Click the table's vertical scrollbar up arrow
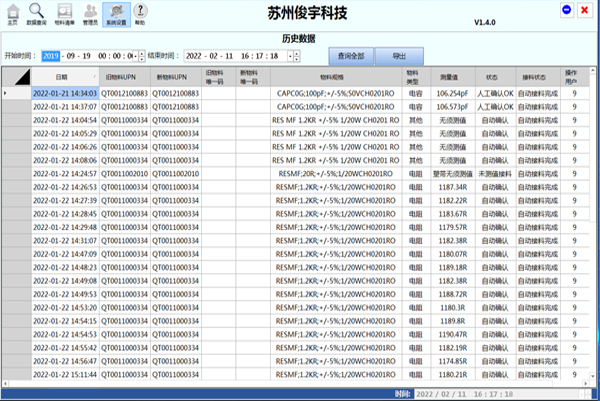Image resolution: width=600 pixels, height=401 pixels. point(593,71)
